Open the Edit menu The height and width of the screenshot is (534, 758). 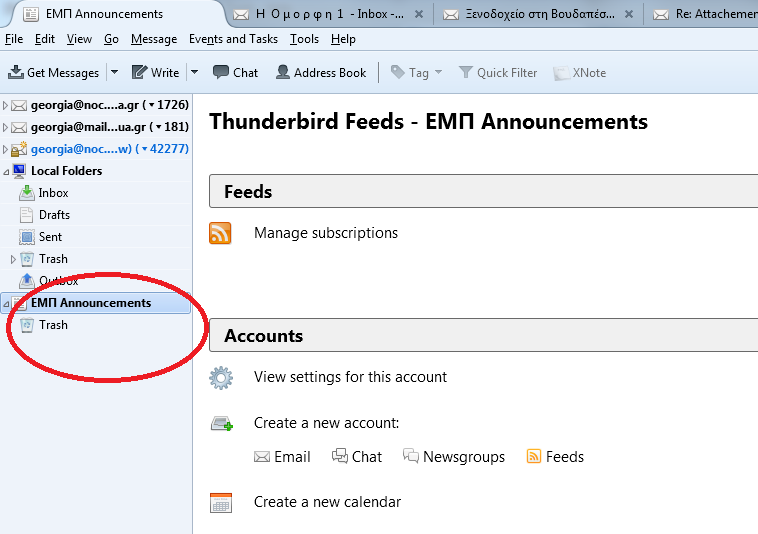click(44, 39)
